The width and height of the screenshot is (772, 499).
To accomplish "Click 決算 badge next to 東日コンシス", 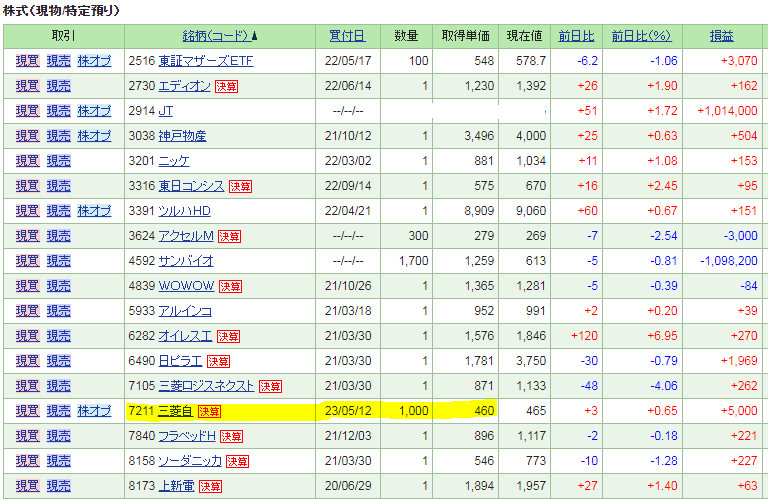I will click(240, 187).
